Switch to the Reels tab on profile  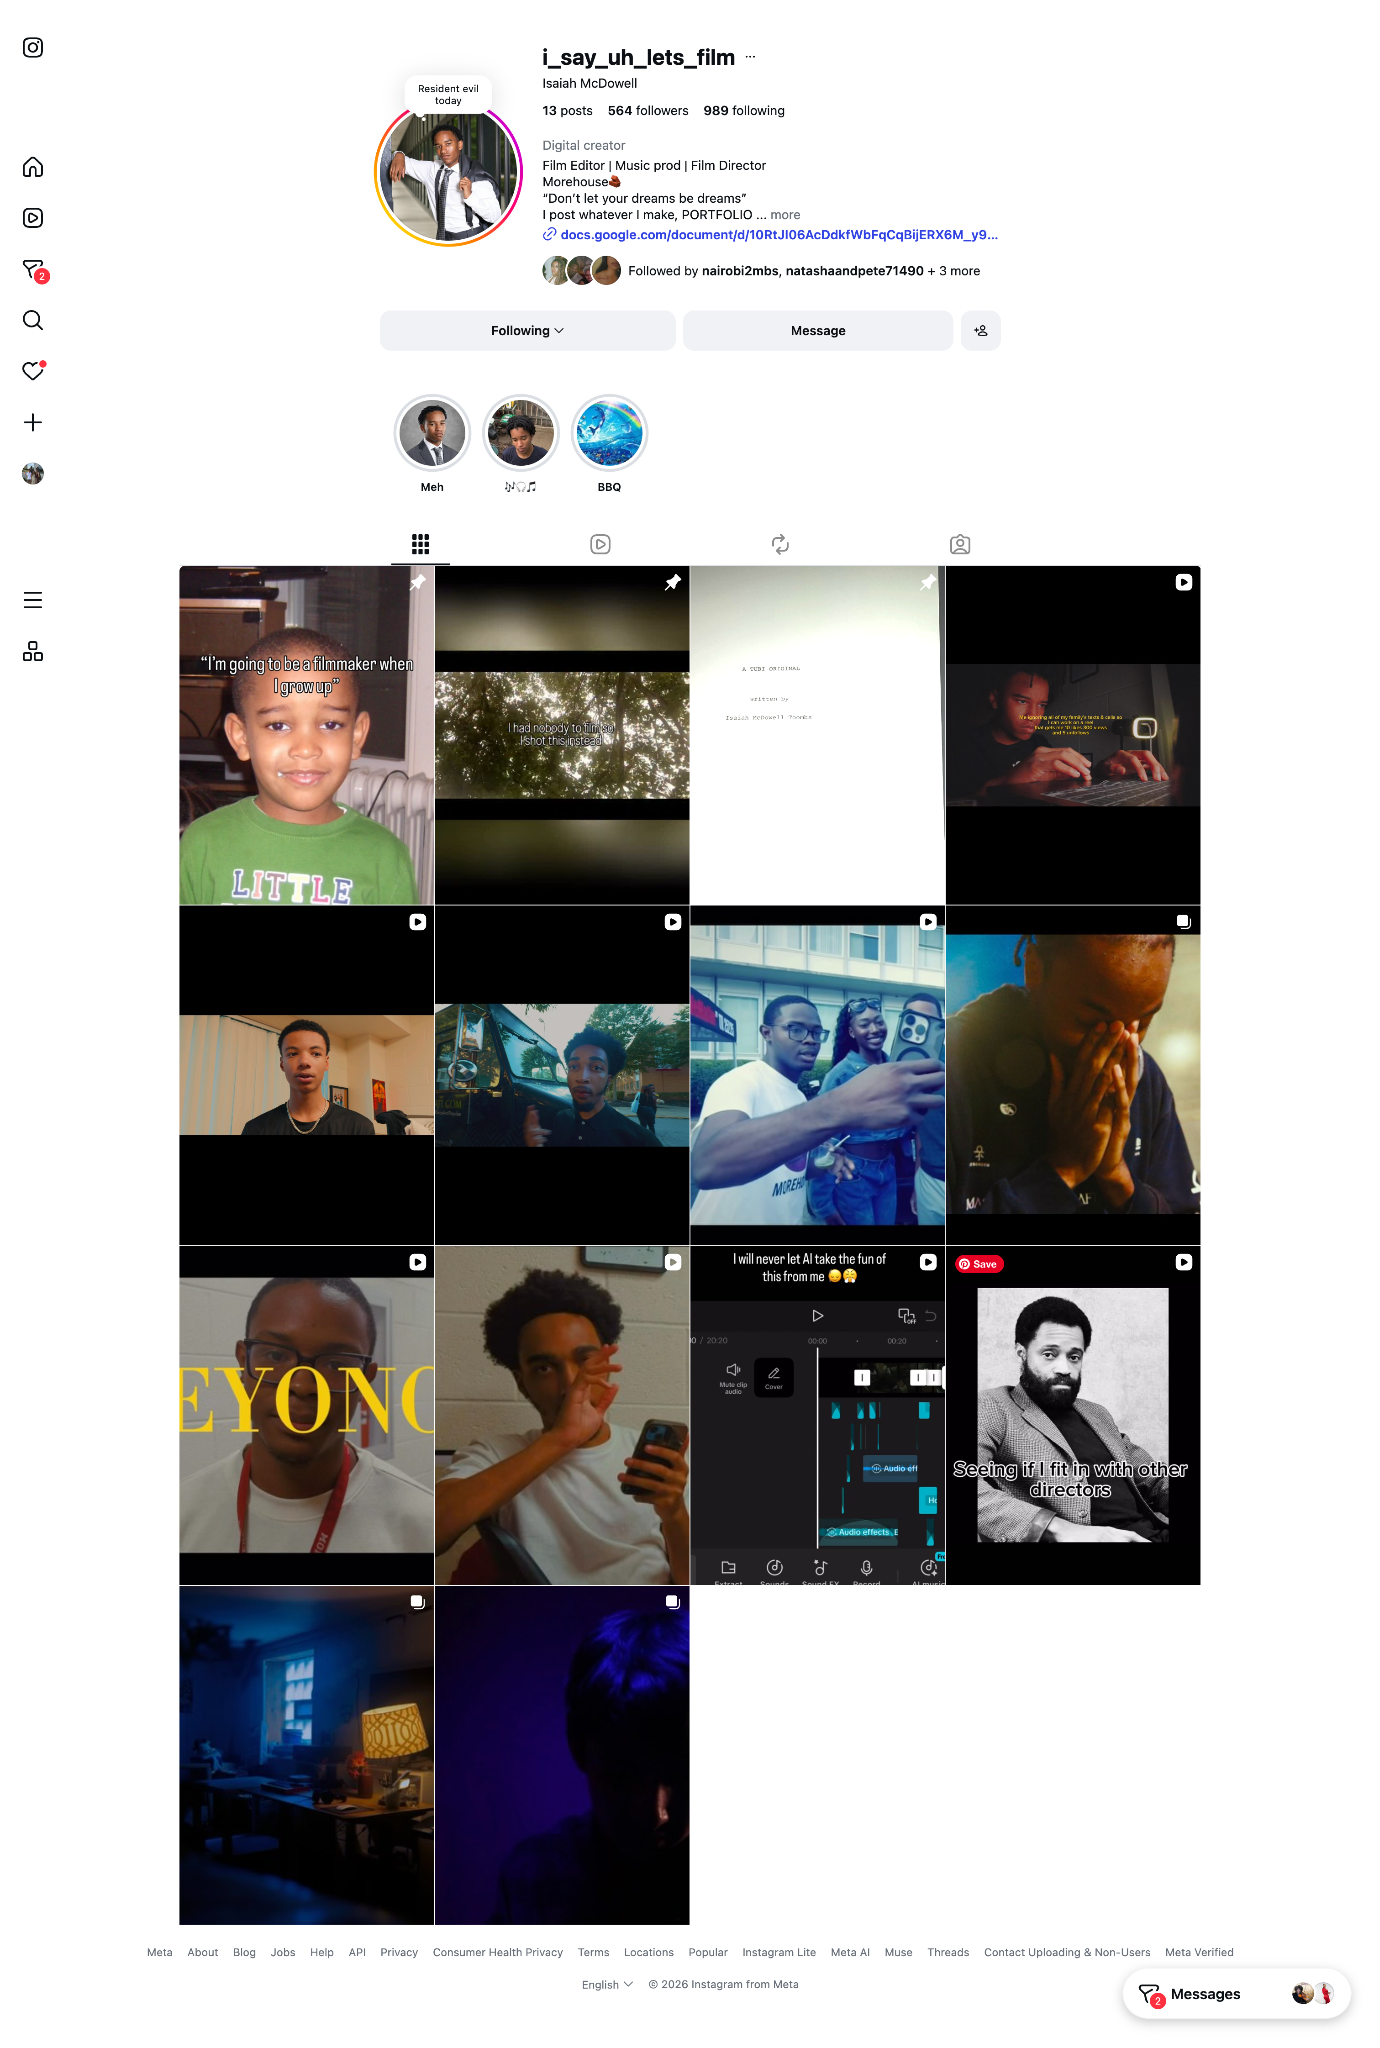click(600, 544)
